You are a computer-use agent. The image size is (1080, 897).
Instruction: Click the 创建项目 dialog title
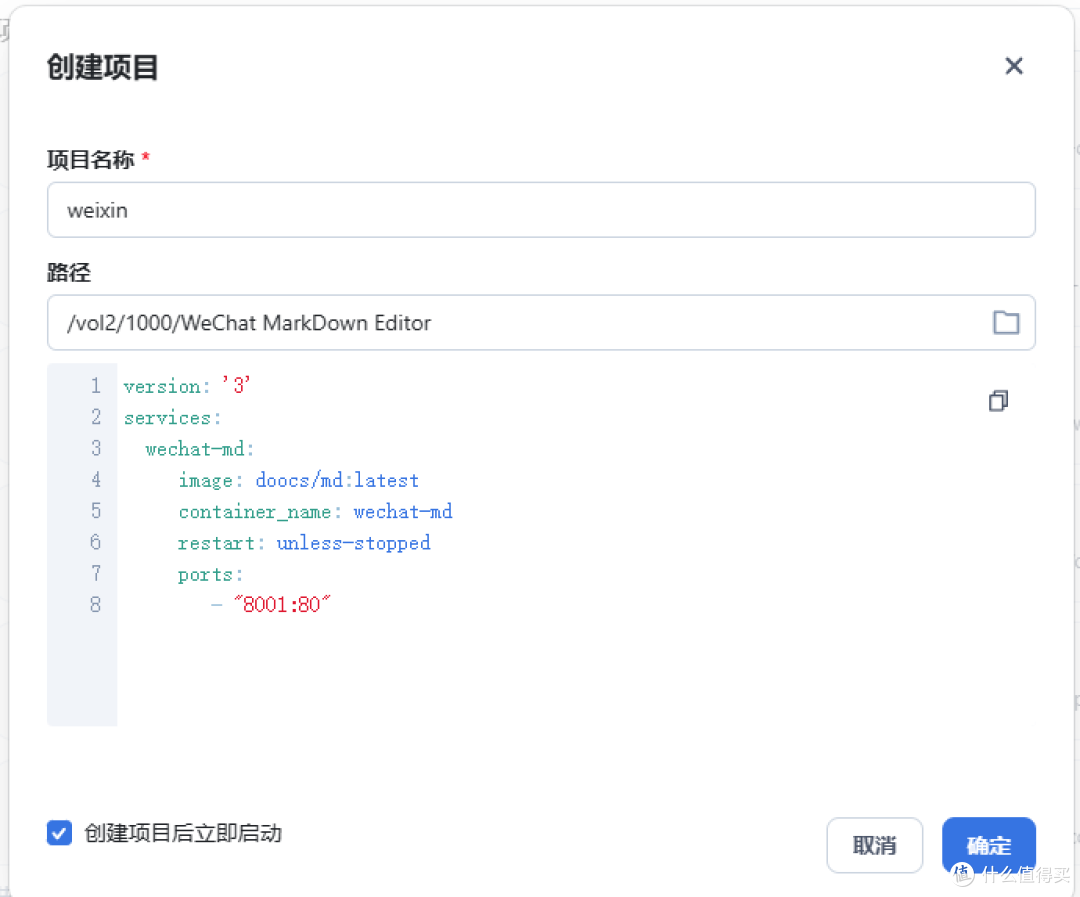pyautogui.click(x=103, y=68)
